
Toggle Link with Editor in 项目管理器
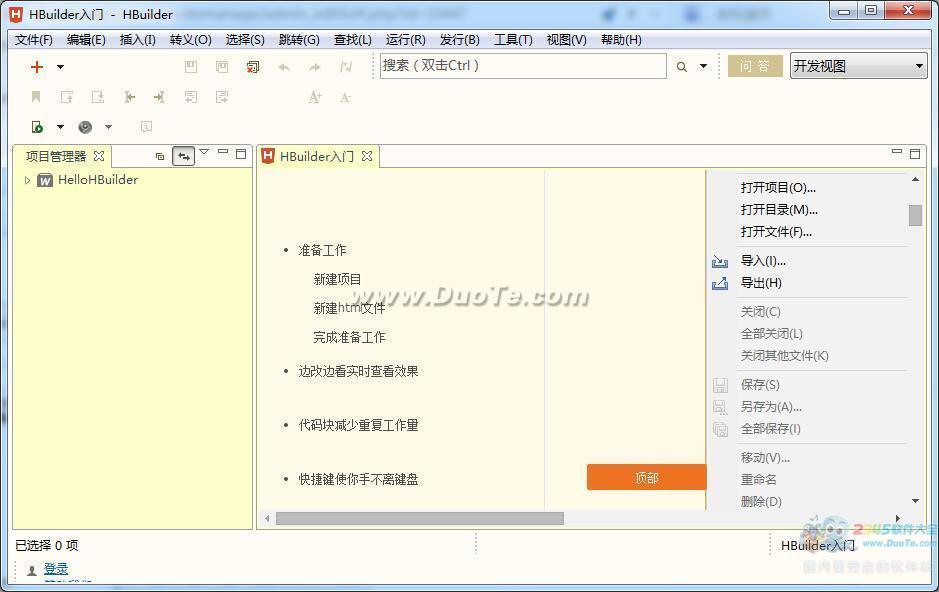183,156
